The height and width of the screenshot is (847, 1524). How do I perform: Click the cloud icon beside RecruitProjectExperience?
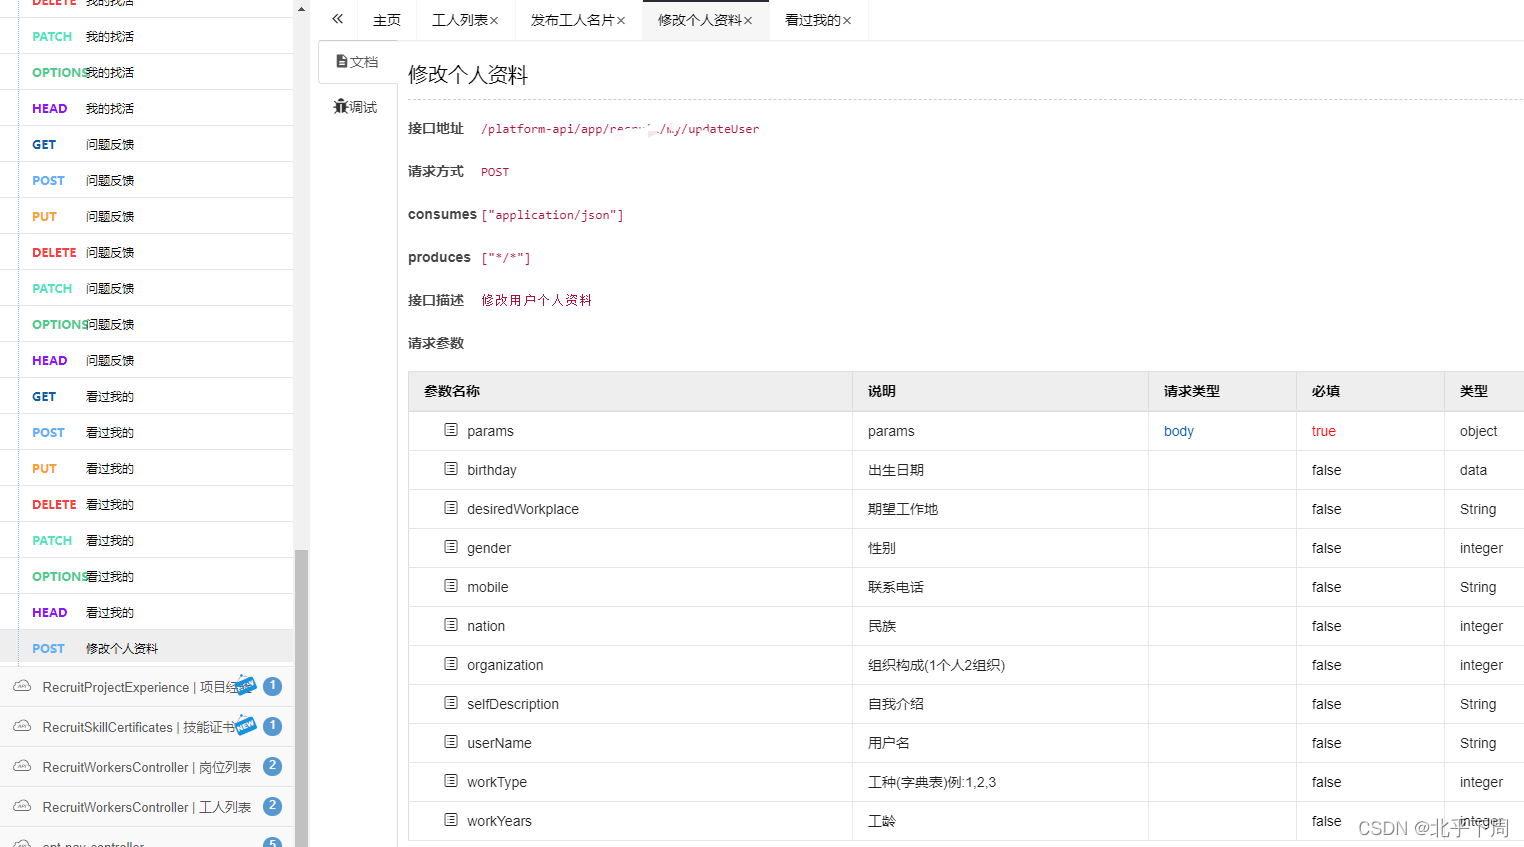pyautogui.click(x=22, y=686)
